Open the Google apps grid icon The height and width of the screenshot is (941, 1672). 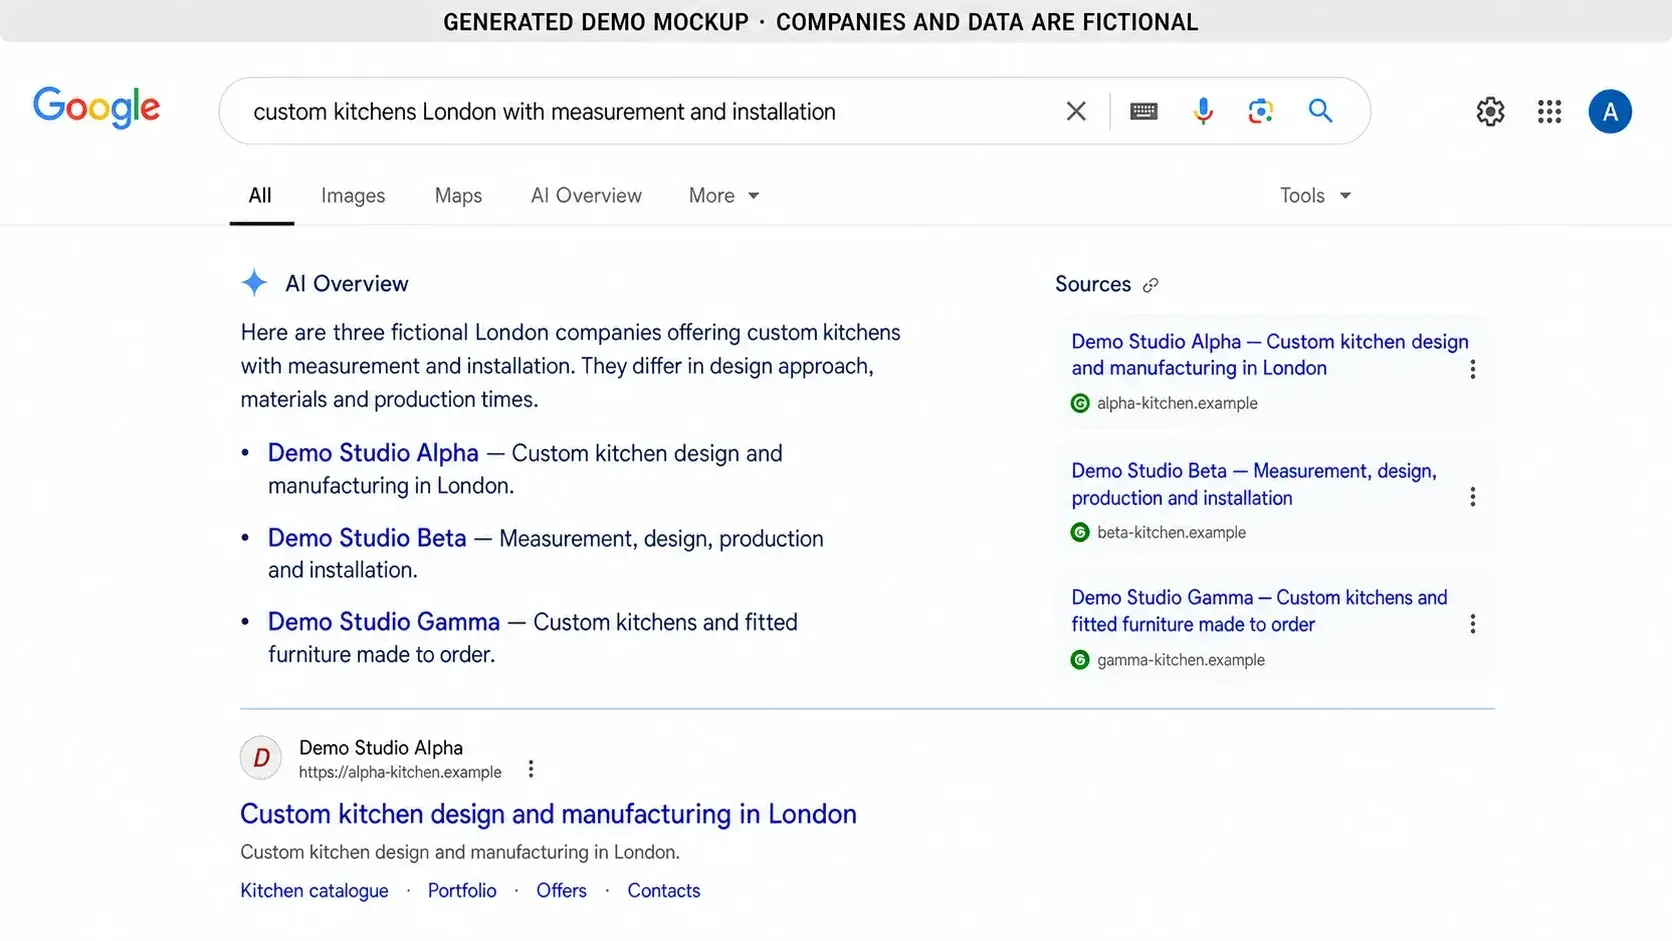[x=1549, y=111]
